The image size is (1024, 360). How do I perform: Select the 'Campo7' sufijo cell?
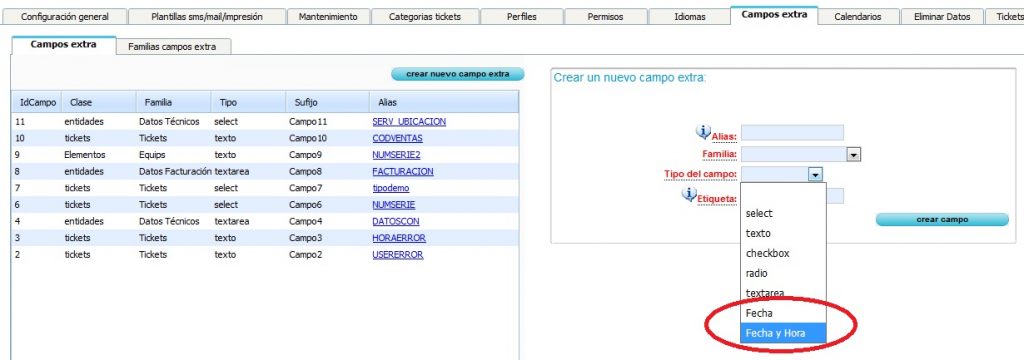(x=305, y=188)
